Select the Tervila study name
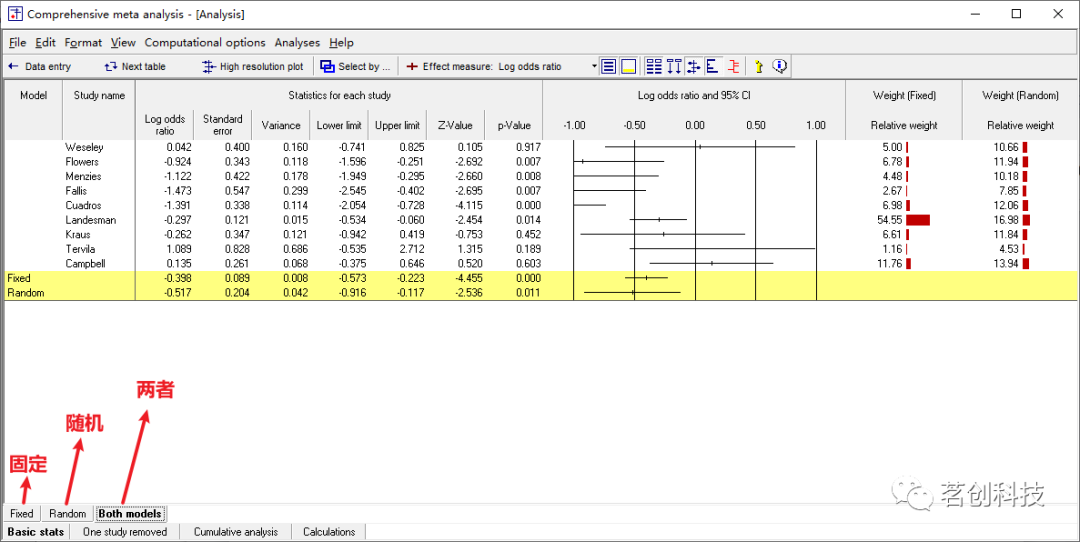 pyautogui.click(x=81, y=249)
